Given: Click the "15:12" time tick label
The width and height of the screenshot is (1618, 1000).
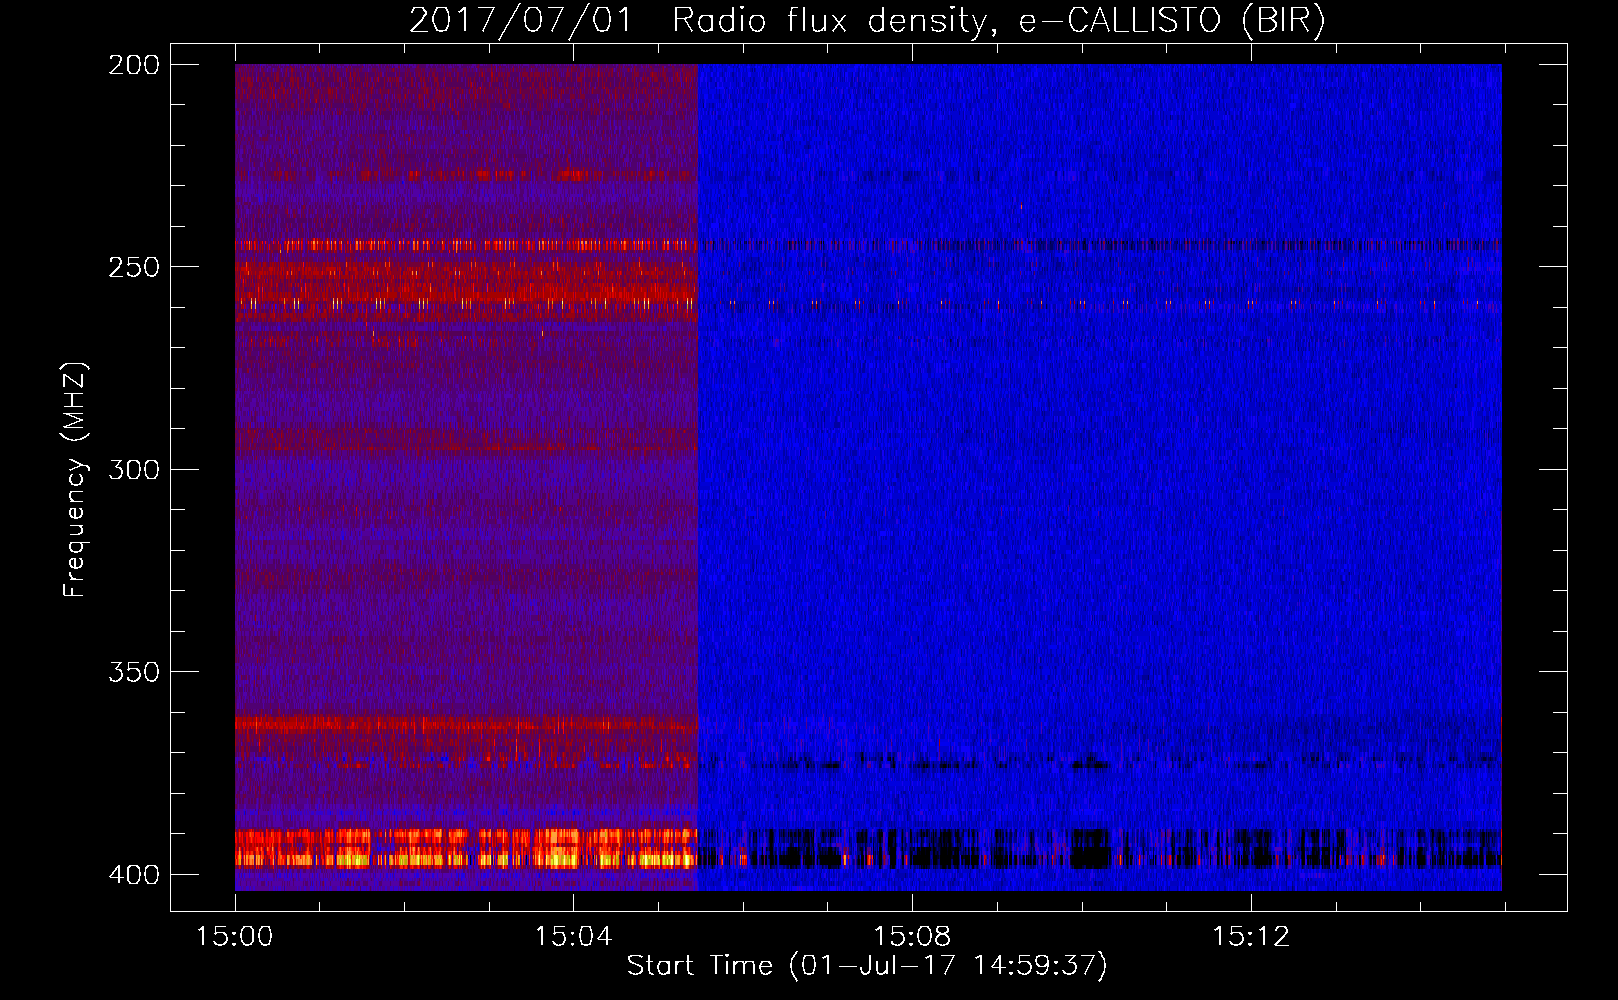Looking at the screenshot, I should pyautogui.click(x=1251, y=937).
